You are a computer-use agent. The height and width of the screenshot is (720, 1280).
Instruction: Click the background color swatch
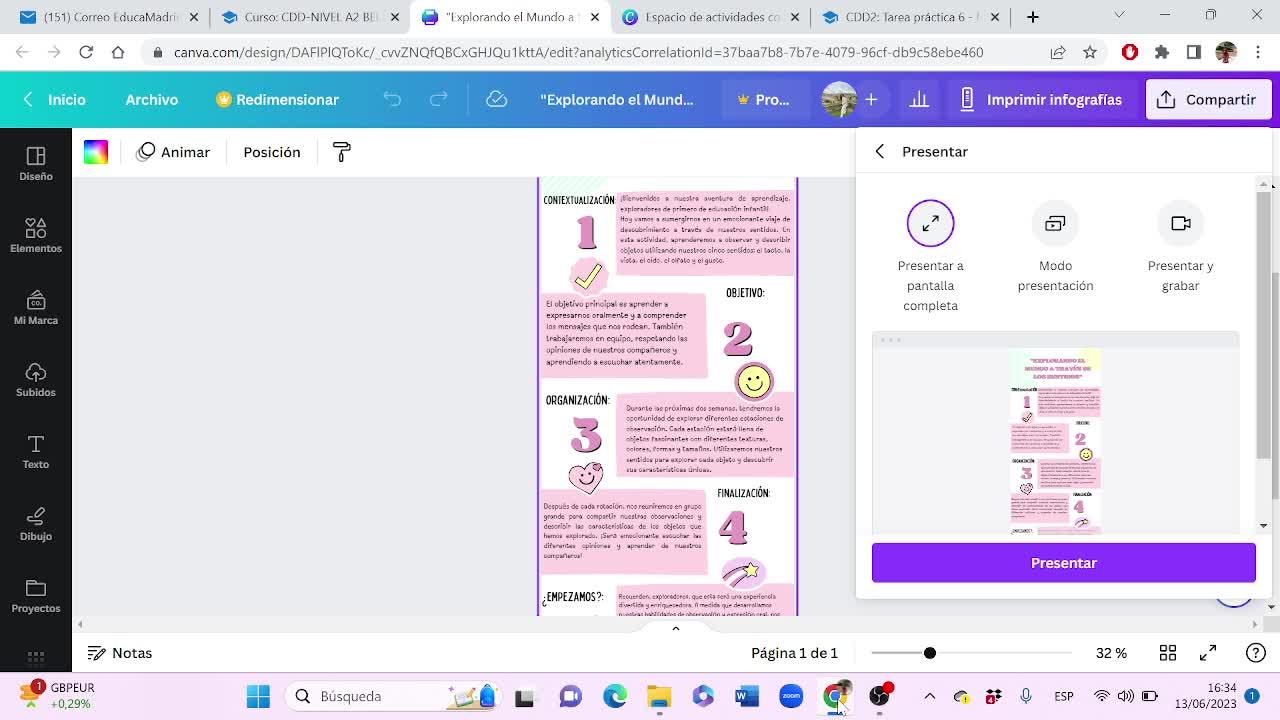(x=96, y=152)
